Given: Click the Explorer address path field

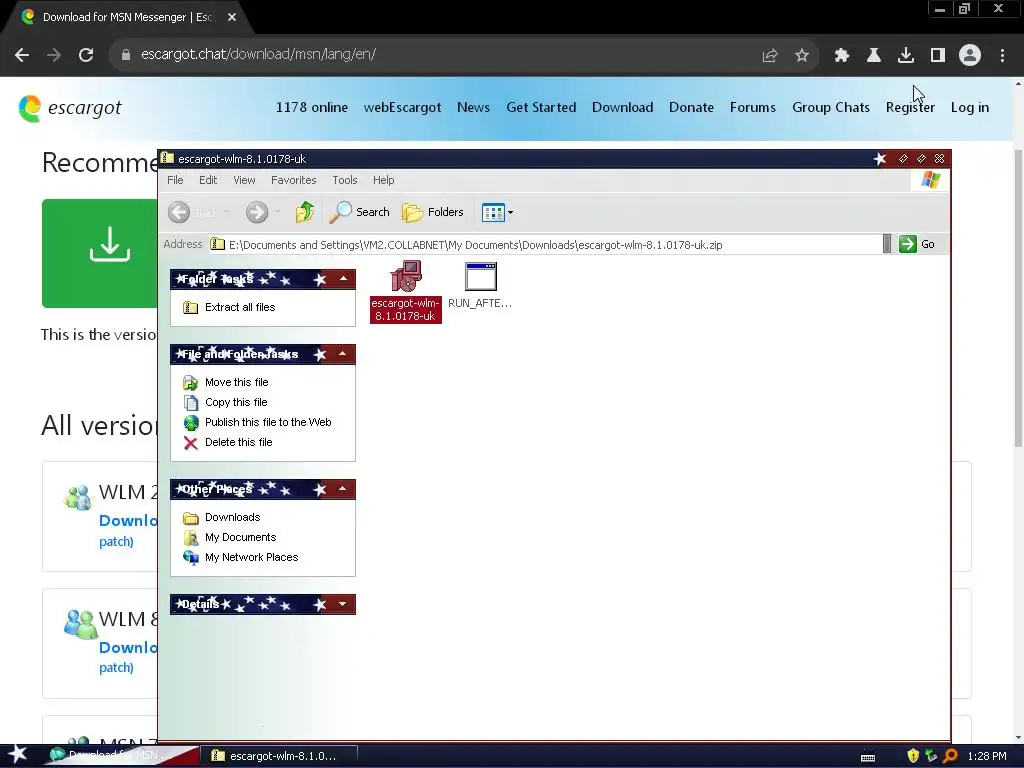Looking at the screenshot, I should 545,245.
